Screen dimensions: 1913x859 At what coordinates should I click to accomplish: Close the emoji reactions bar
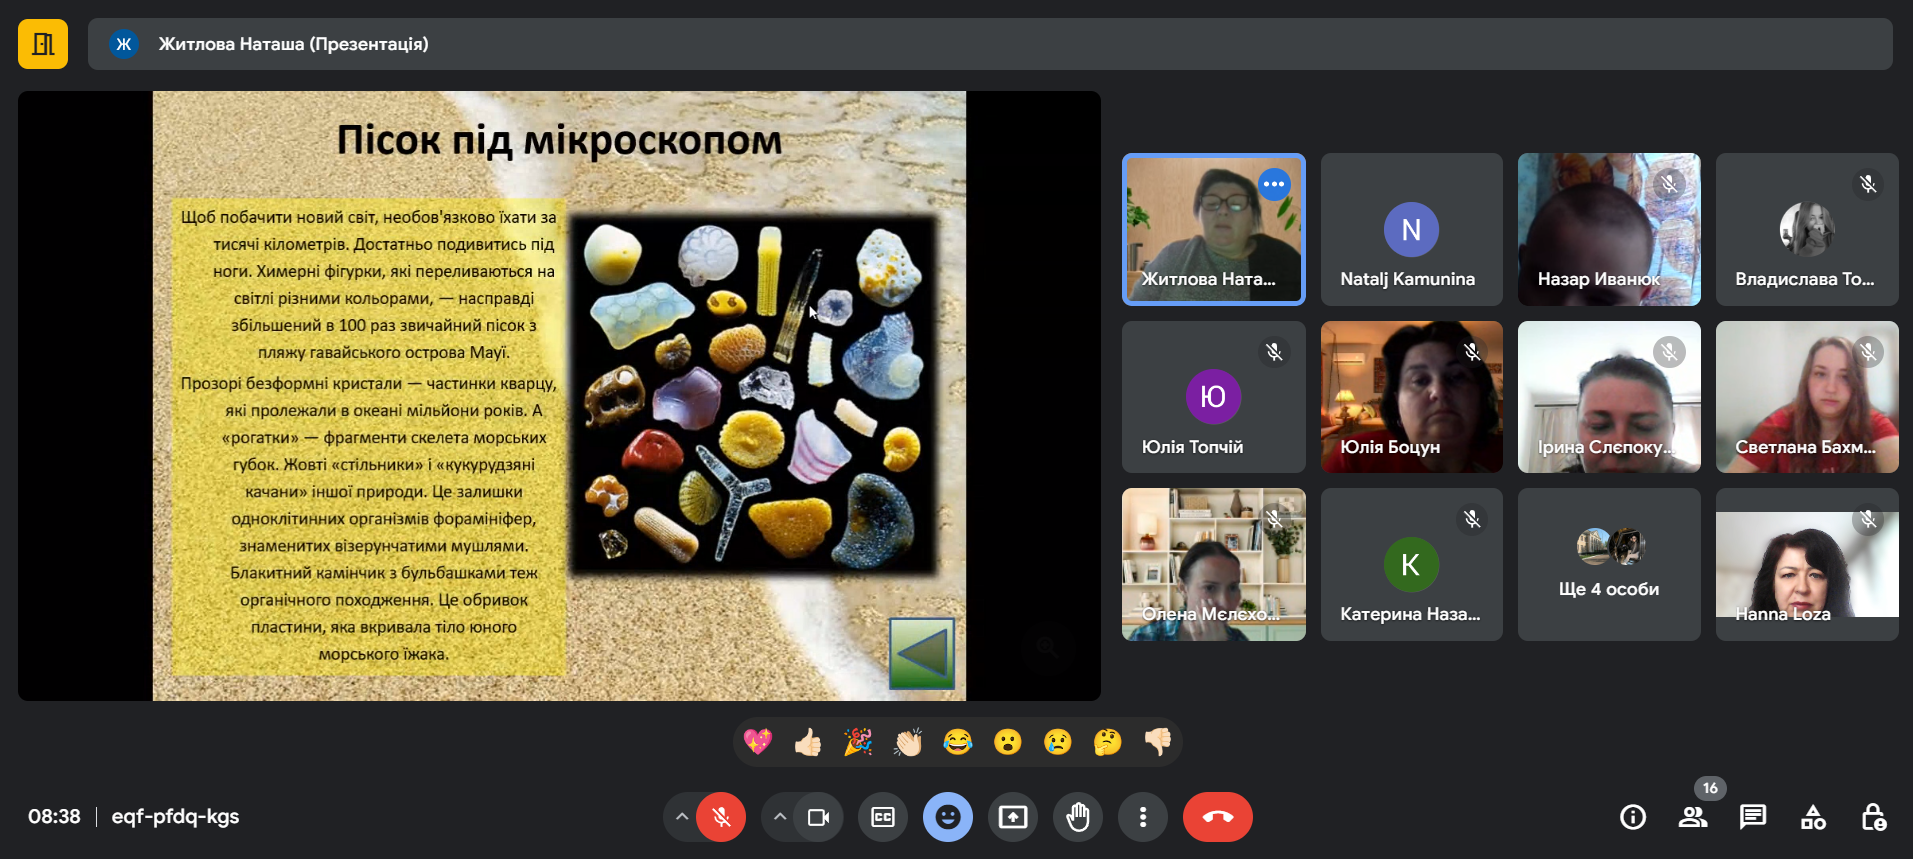[x=947, y=817]
